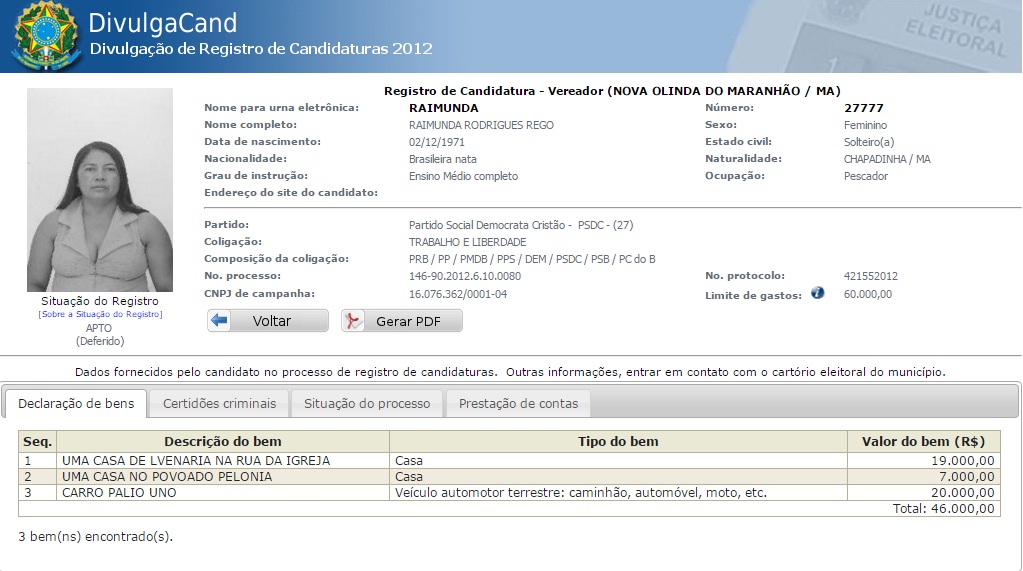Click the candidate photo
The height and width of the screenshot is (571, 1023).
coord(100,190)
